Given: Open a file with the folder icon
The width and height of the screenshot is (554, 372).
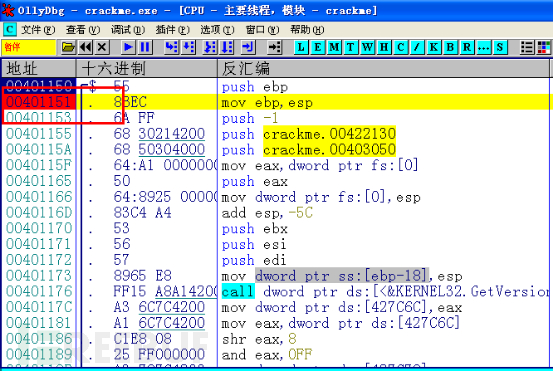Looking at the screenshot, I should point(68,47).
